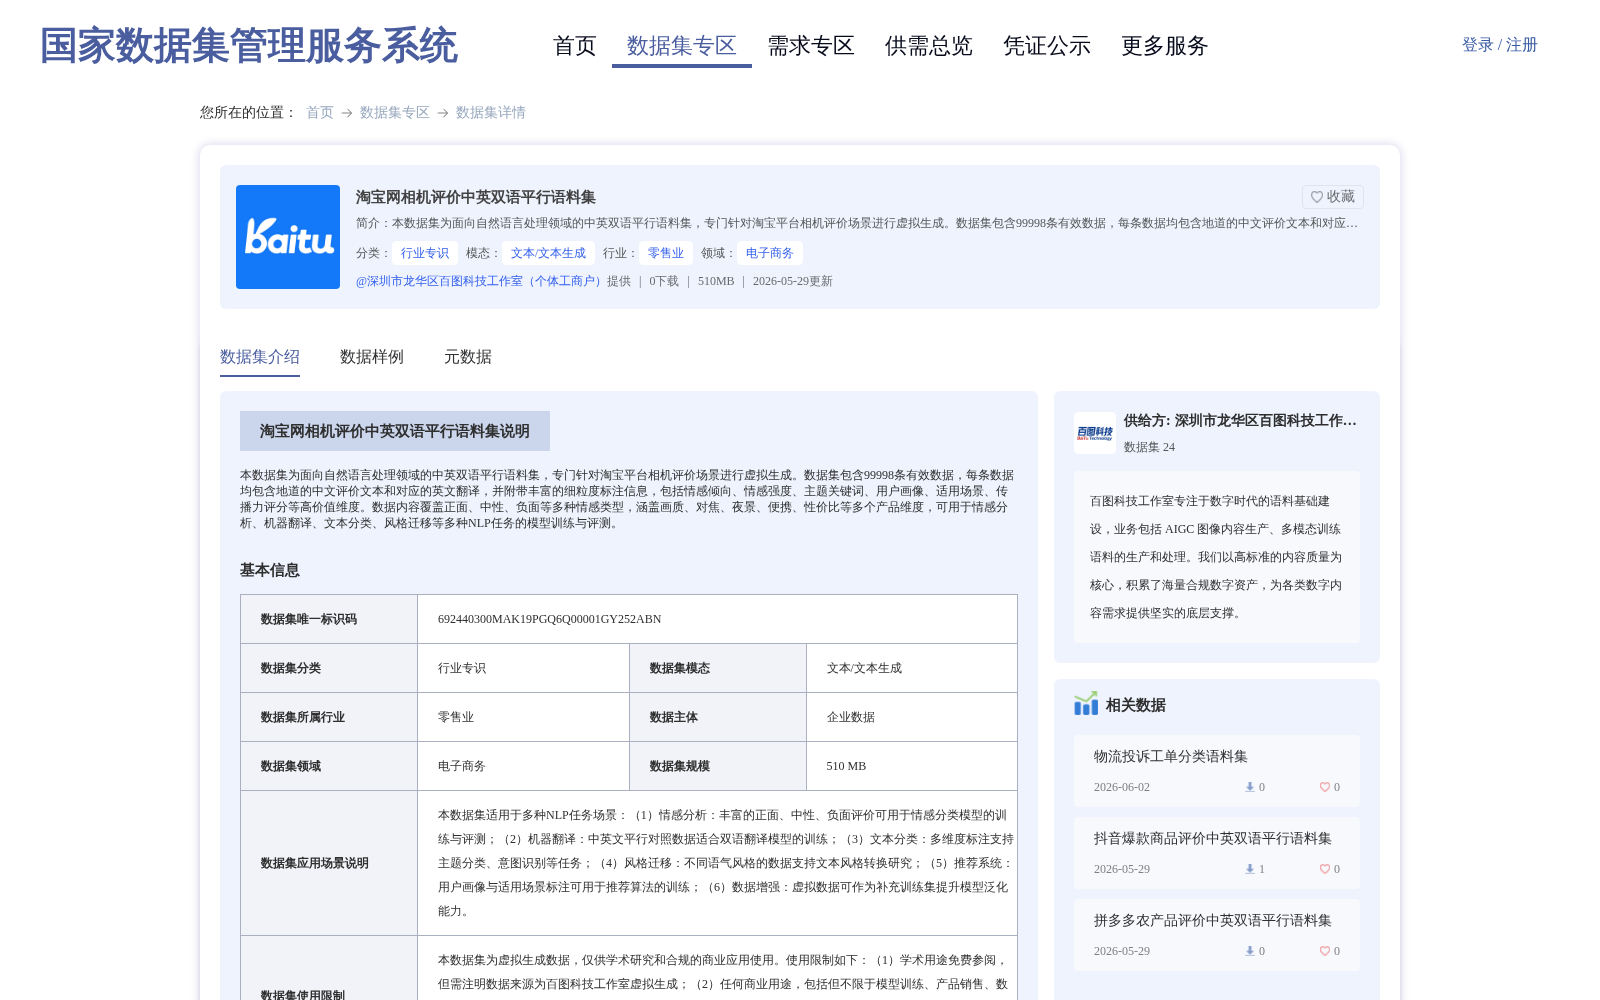Screen dimensions: 1600x1000
Task: Click the 行业专识 category tag
Action: [425, 253]
